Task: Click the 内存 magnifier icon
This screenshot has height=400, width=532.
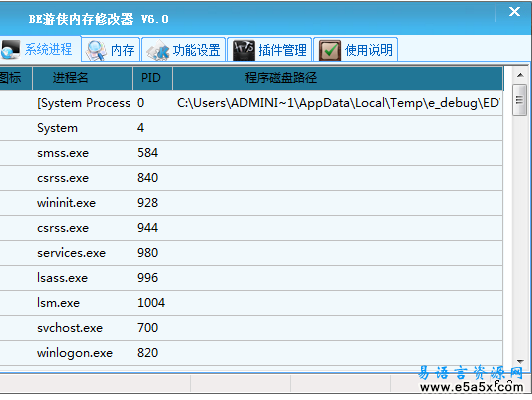Action: [96, 50]
